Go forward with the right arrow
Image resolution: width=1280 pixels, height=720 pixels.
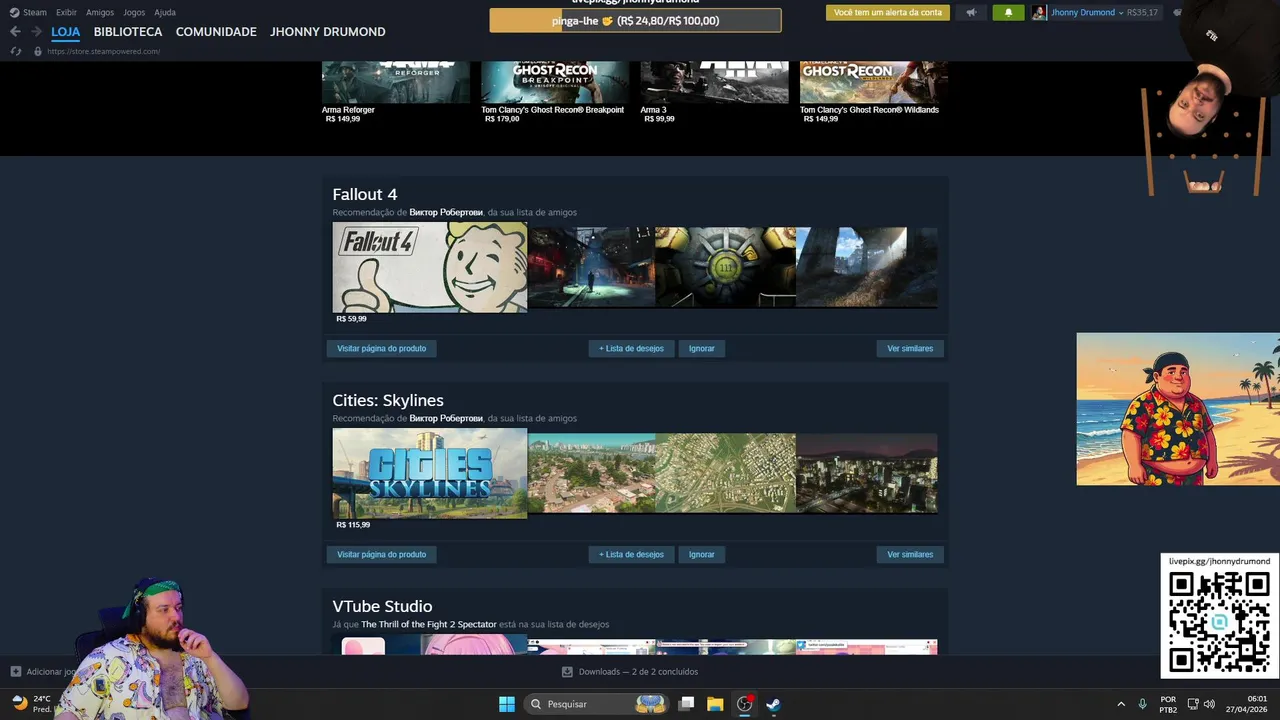[36, 32]
